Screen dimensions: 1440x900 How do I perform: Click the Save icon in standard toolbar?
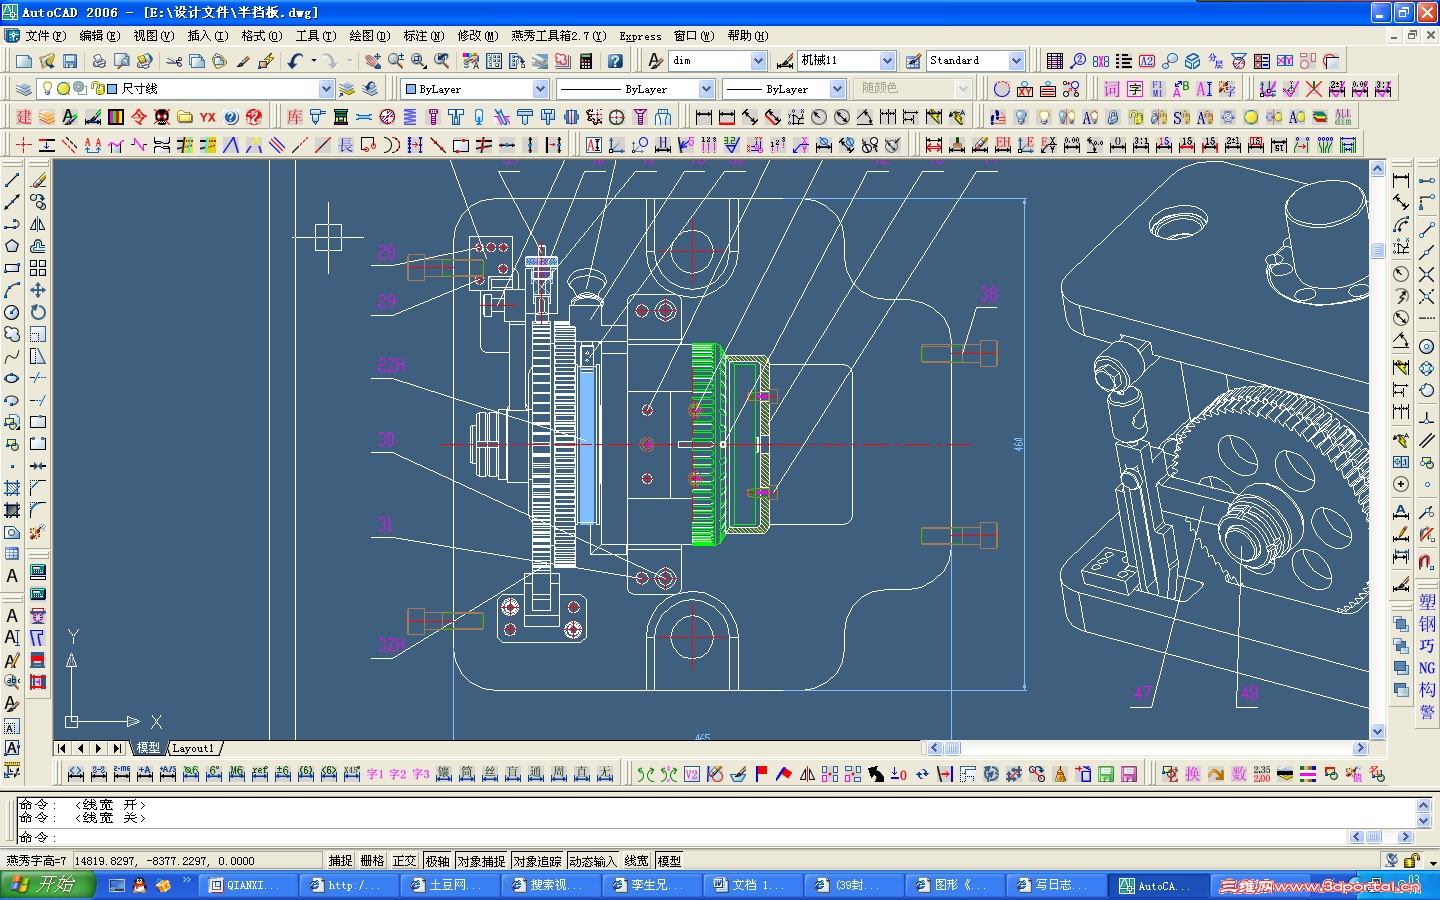(x=69, y=61)
